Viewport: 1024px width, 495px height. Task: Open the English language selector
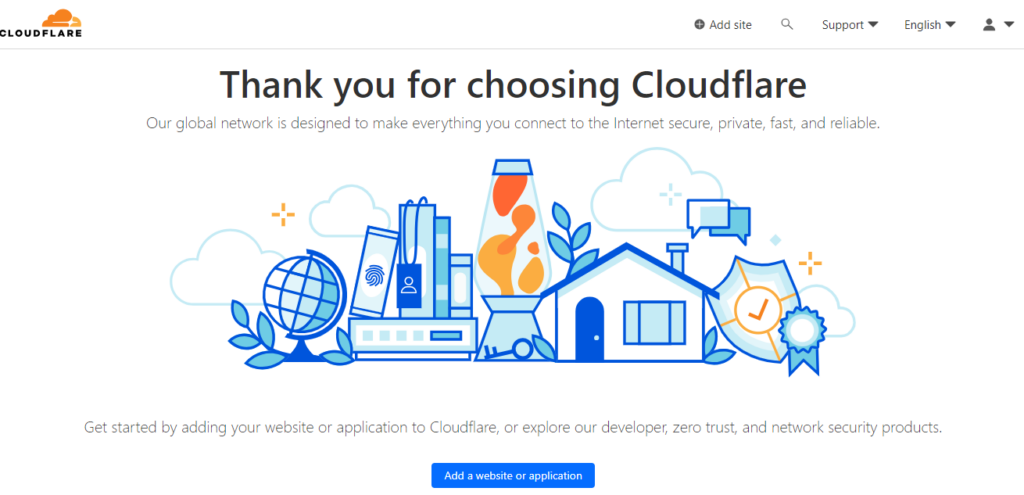coord(929,25)
